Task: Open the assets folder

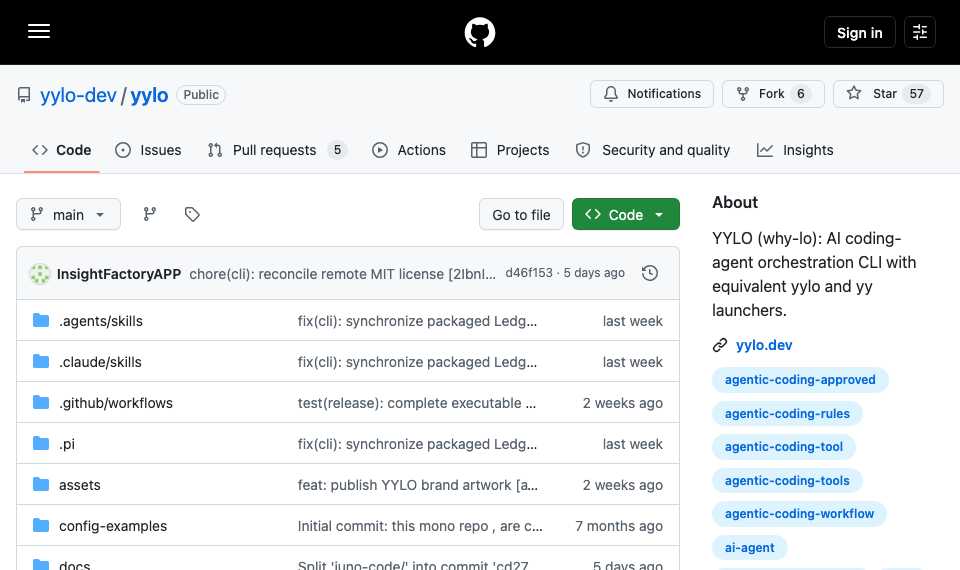Action: [x=80, y=485]
